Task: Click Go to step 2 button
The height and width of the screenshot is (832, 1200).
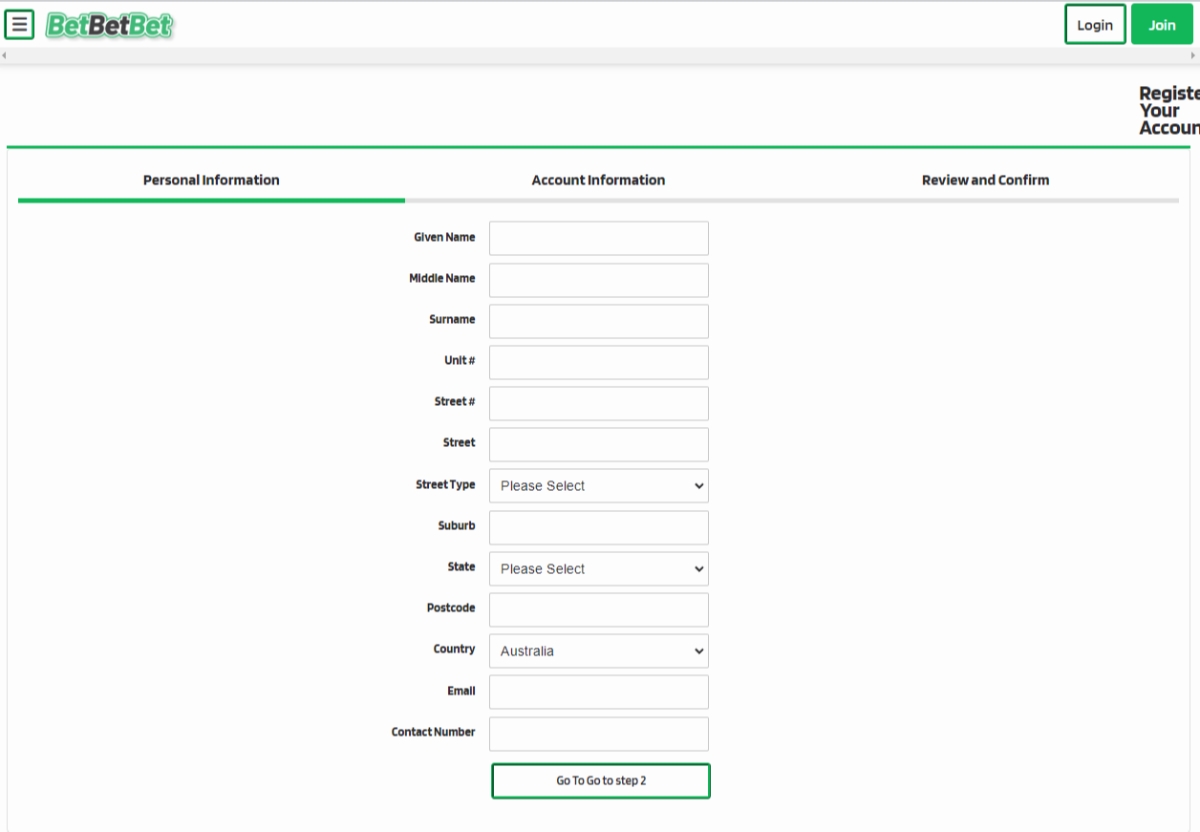Action: click(x=601, y=781)
